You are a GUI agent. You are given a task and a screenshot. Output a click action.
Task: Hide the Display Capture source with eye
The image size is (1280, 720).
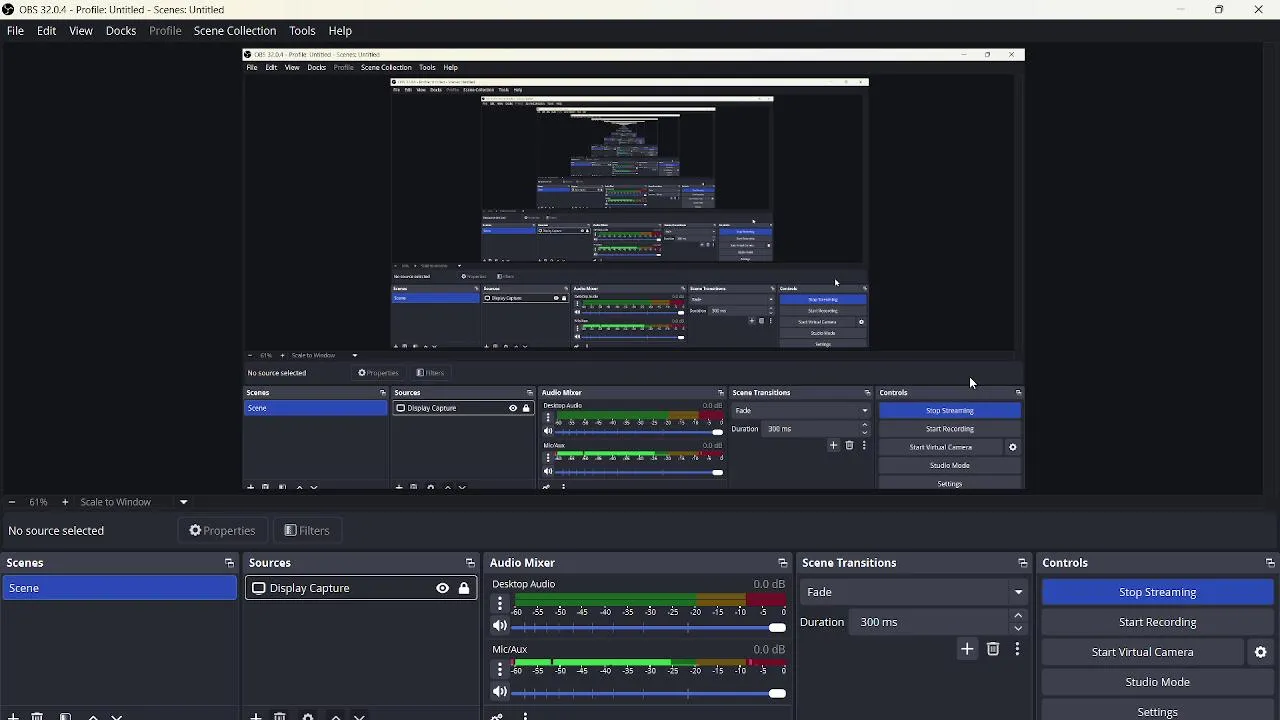tap(442, 588)
